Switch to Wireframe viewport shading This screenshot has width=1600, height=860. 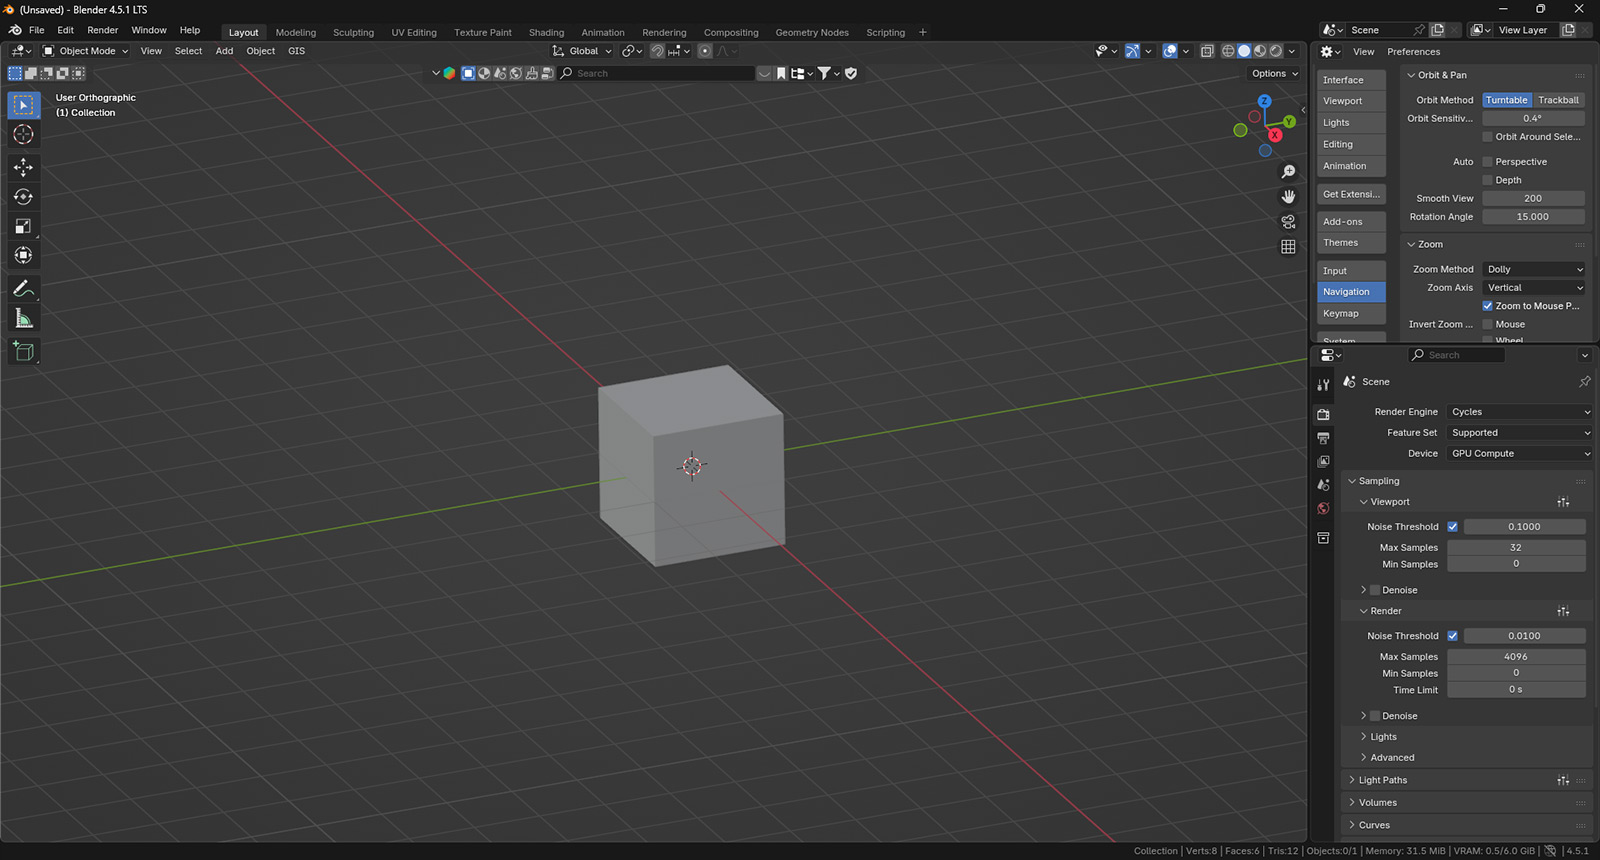(x=1228, y=51)
